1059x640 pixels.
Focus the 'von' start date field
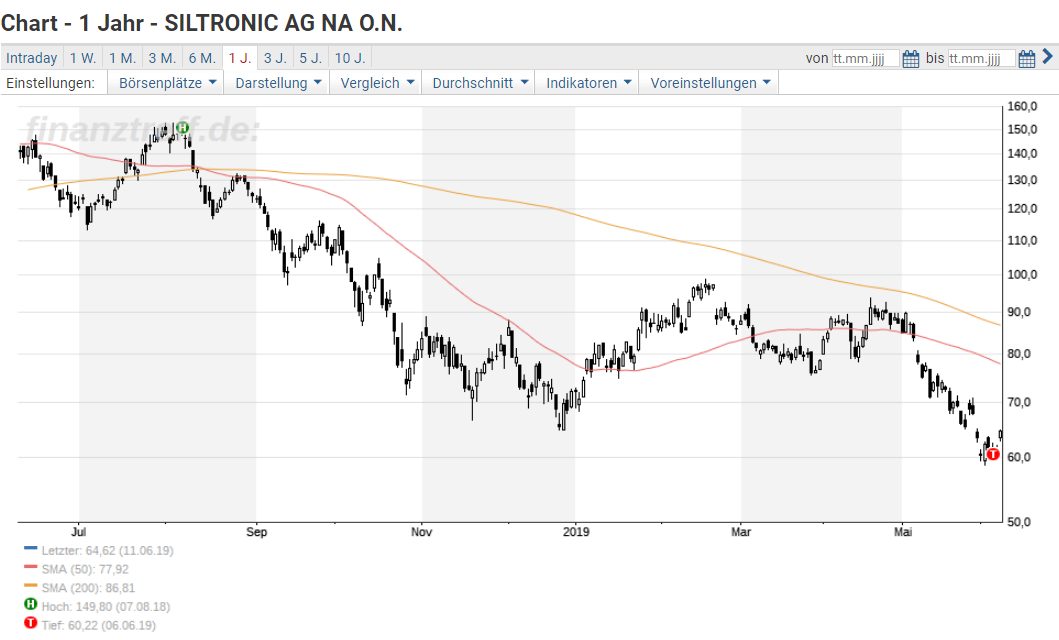click(x=865, y=59)
